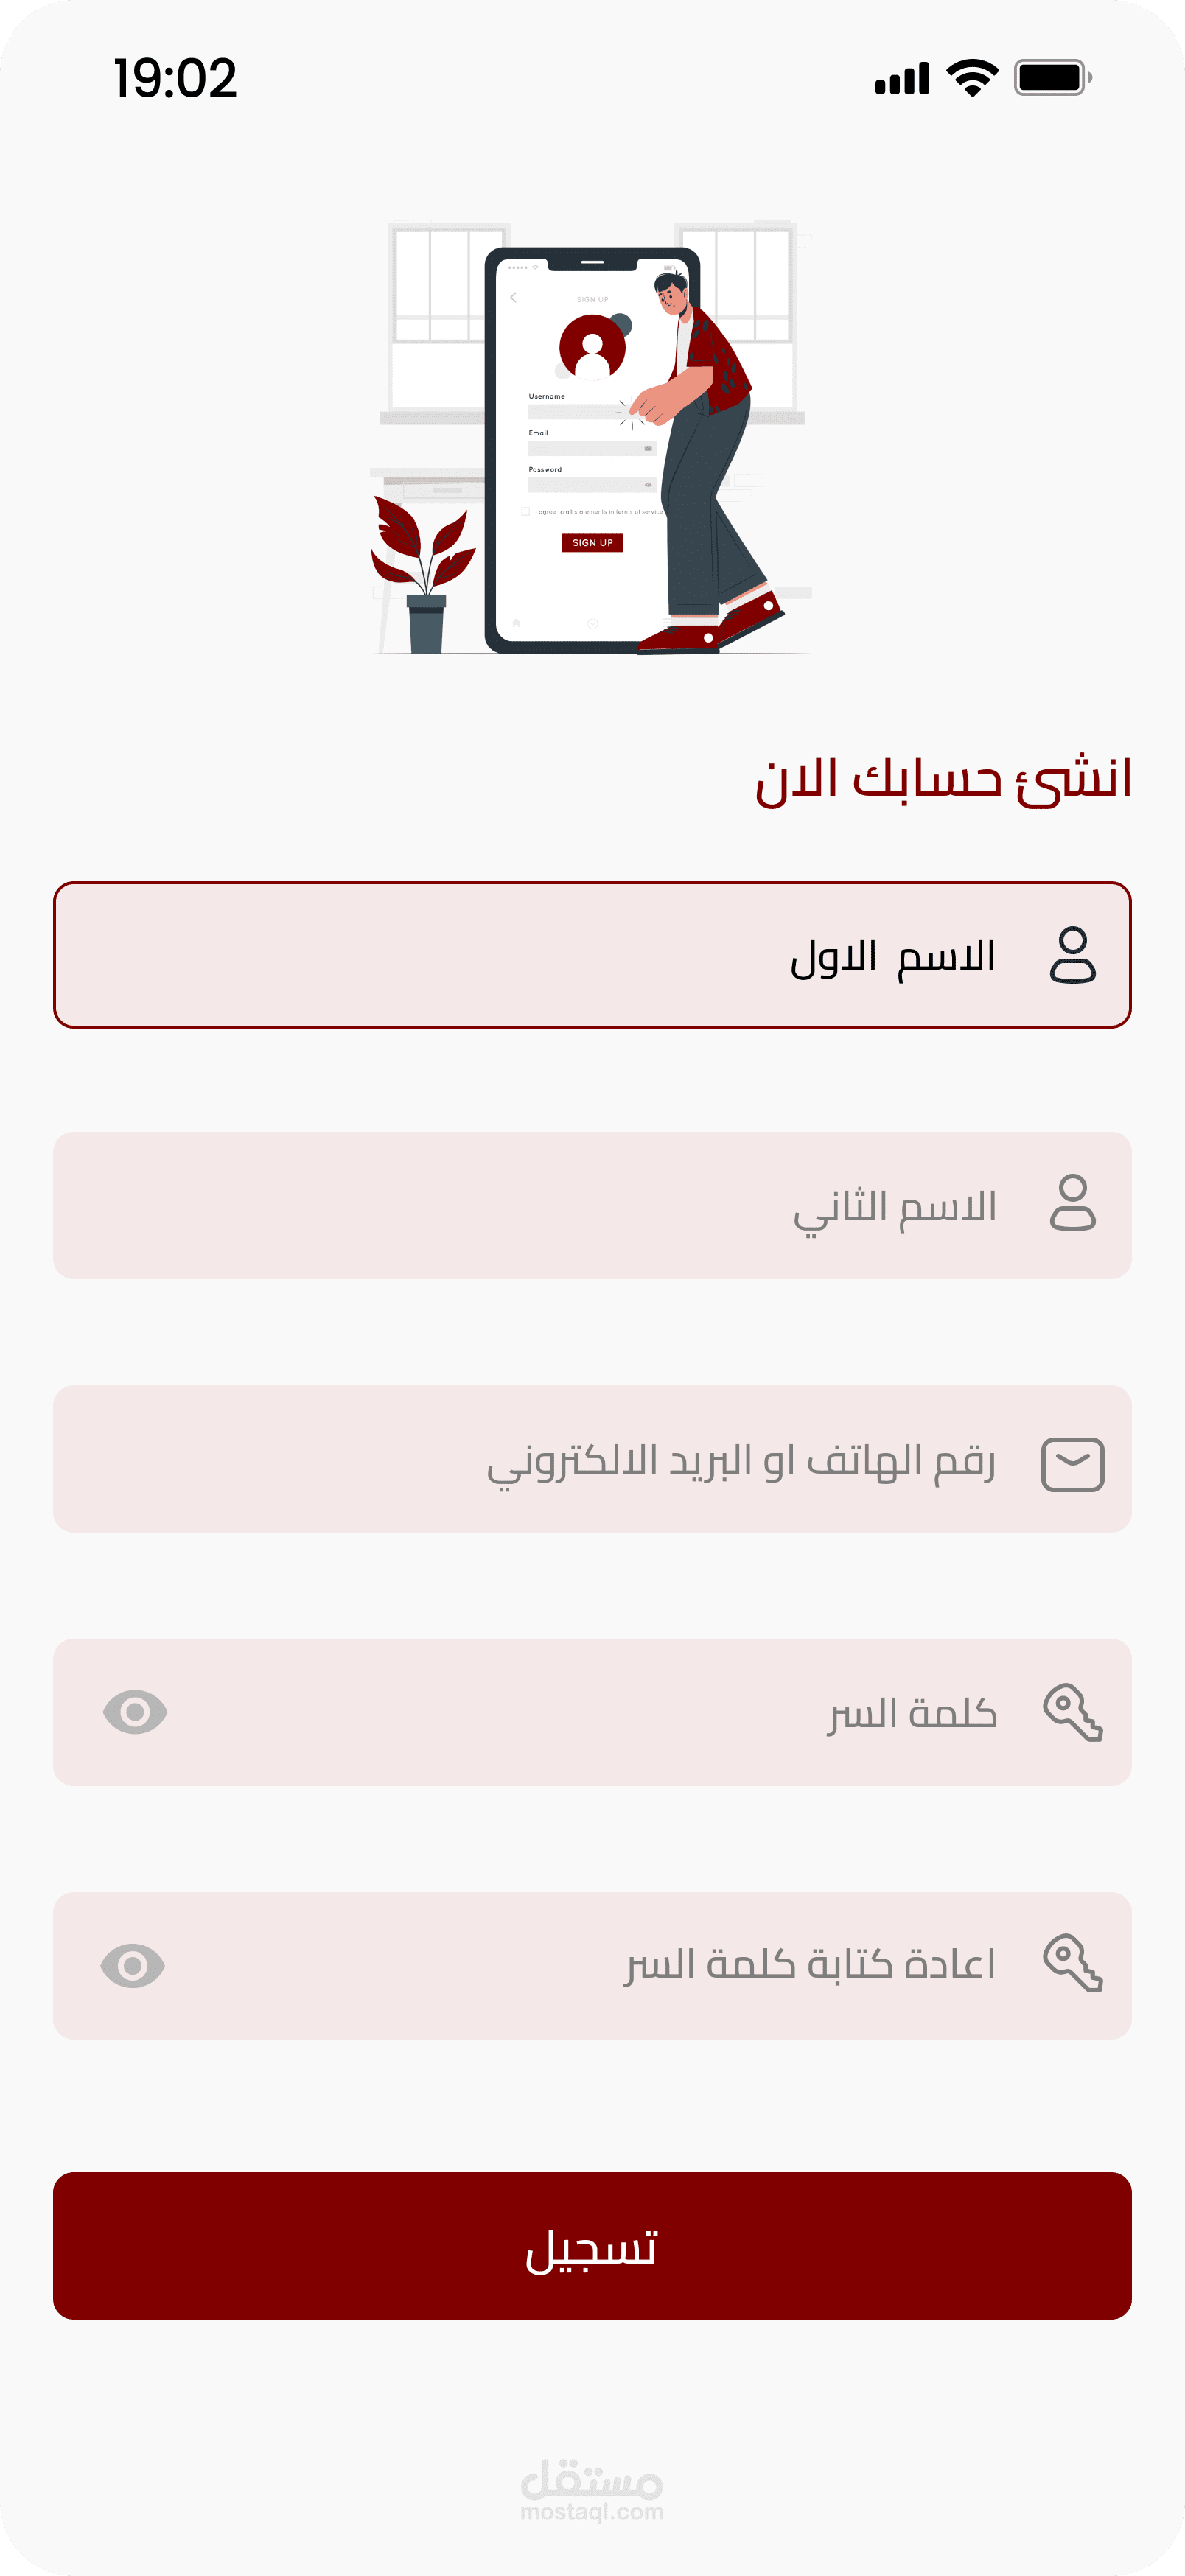The width and height of the screenshot is (1185, 2576).
Task: Click the envelope icon in email field
Action: 1073,1465
